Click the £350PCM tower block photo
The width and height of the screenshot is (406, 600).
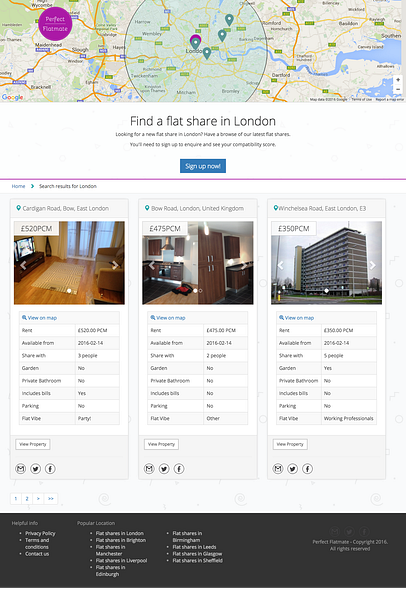[326, 263]
